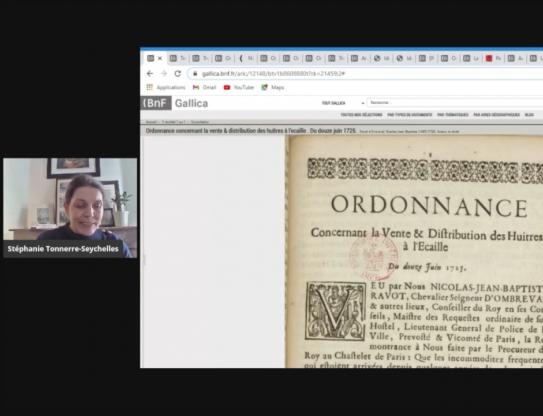Go back using the browser back arrow
This screenshot has width=543, height=416.
pyautogui.click(x=150, y=73)
